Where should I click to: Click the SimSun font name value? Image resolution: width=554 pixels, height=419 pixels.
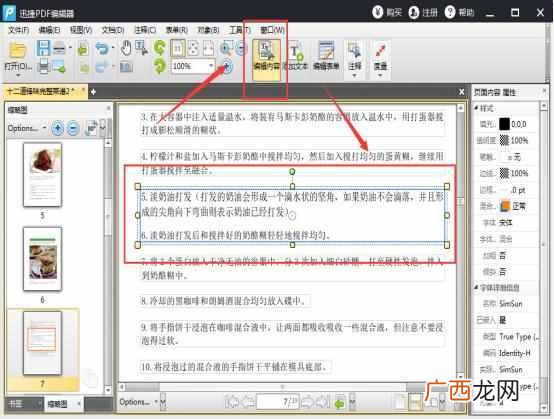click(511, 304)
